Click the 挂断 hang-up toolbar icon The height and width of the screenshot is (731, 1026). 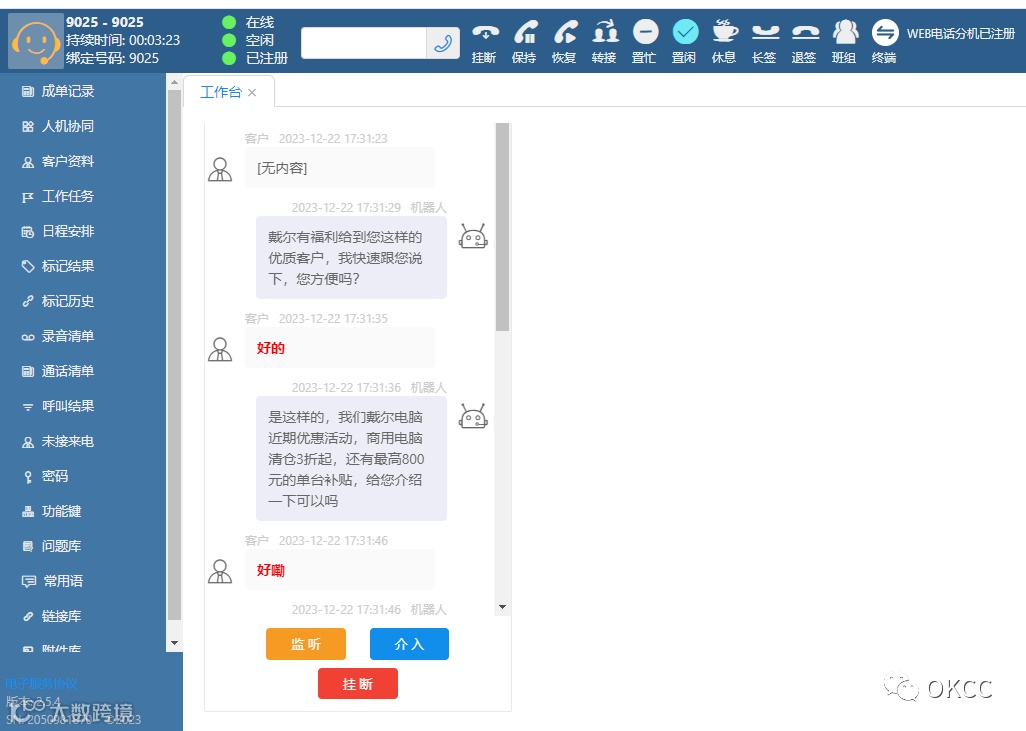point(485,33)
